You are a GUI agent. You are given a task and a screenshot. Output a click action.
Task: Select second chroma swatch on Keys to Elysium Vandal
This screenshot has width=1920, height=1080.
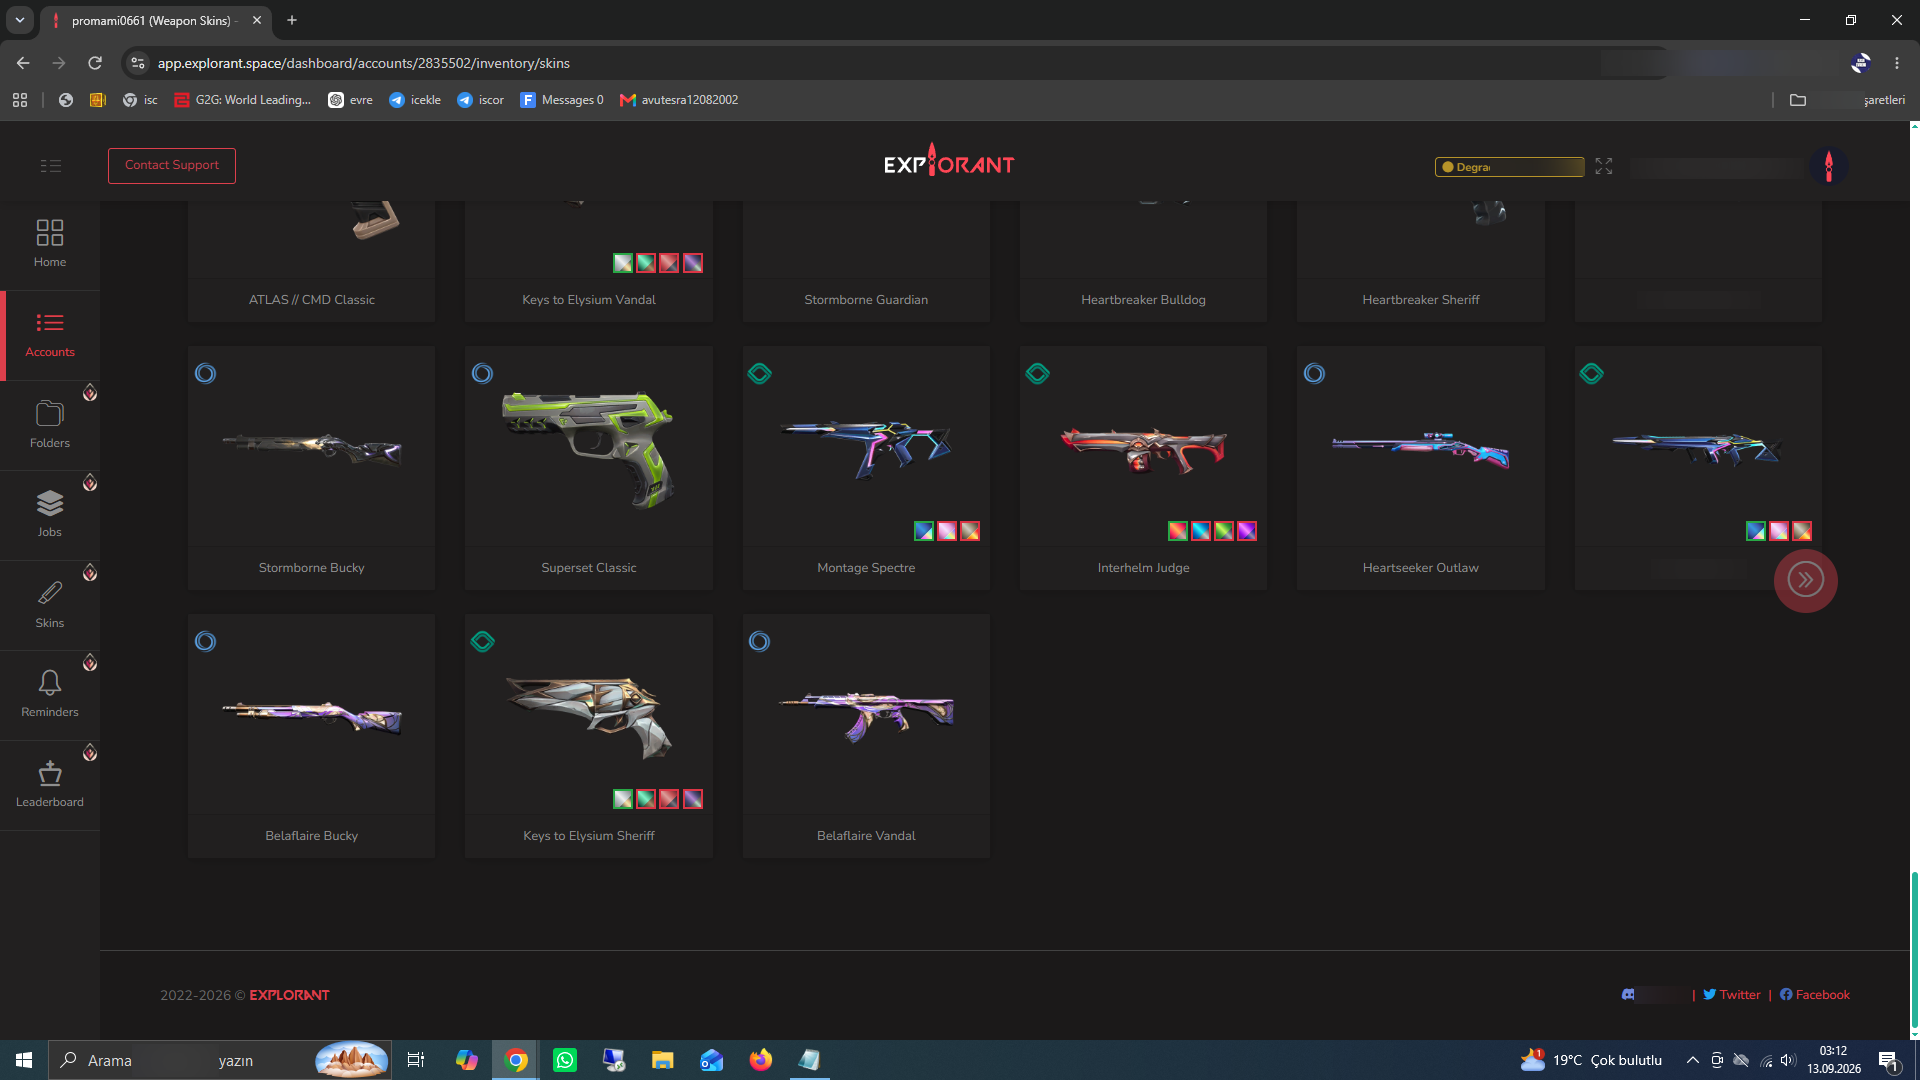click(646, 263)
